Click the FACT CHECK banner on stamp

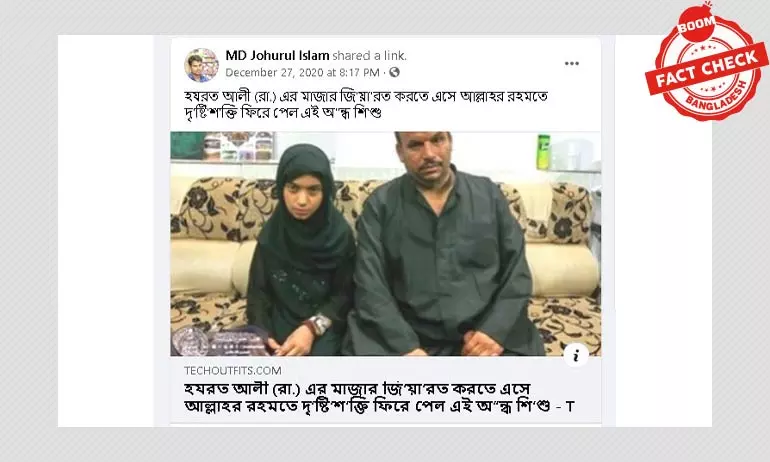point(707,68)
